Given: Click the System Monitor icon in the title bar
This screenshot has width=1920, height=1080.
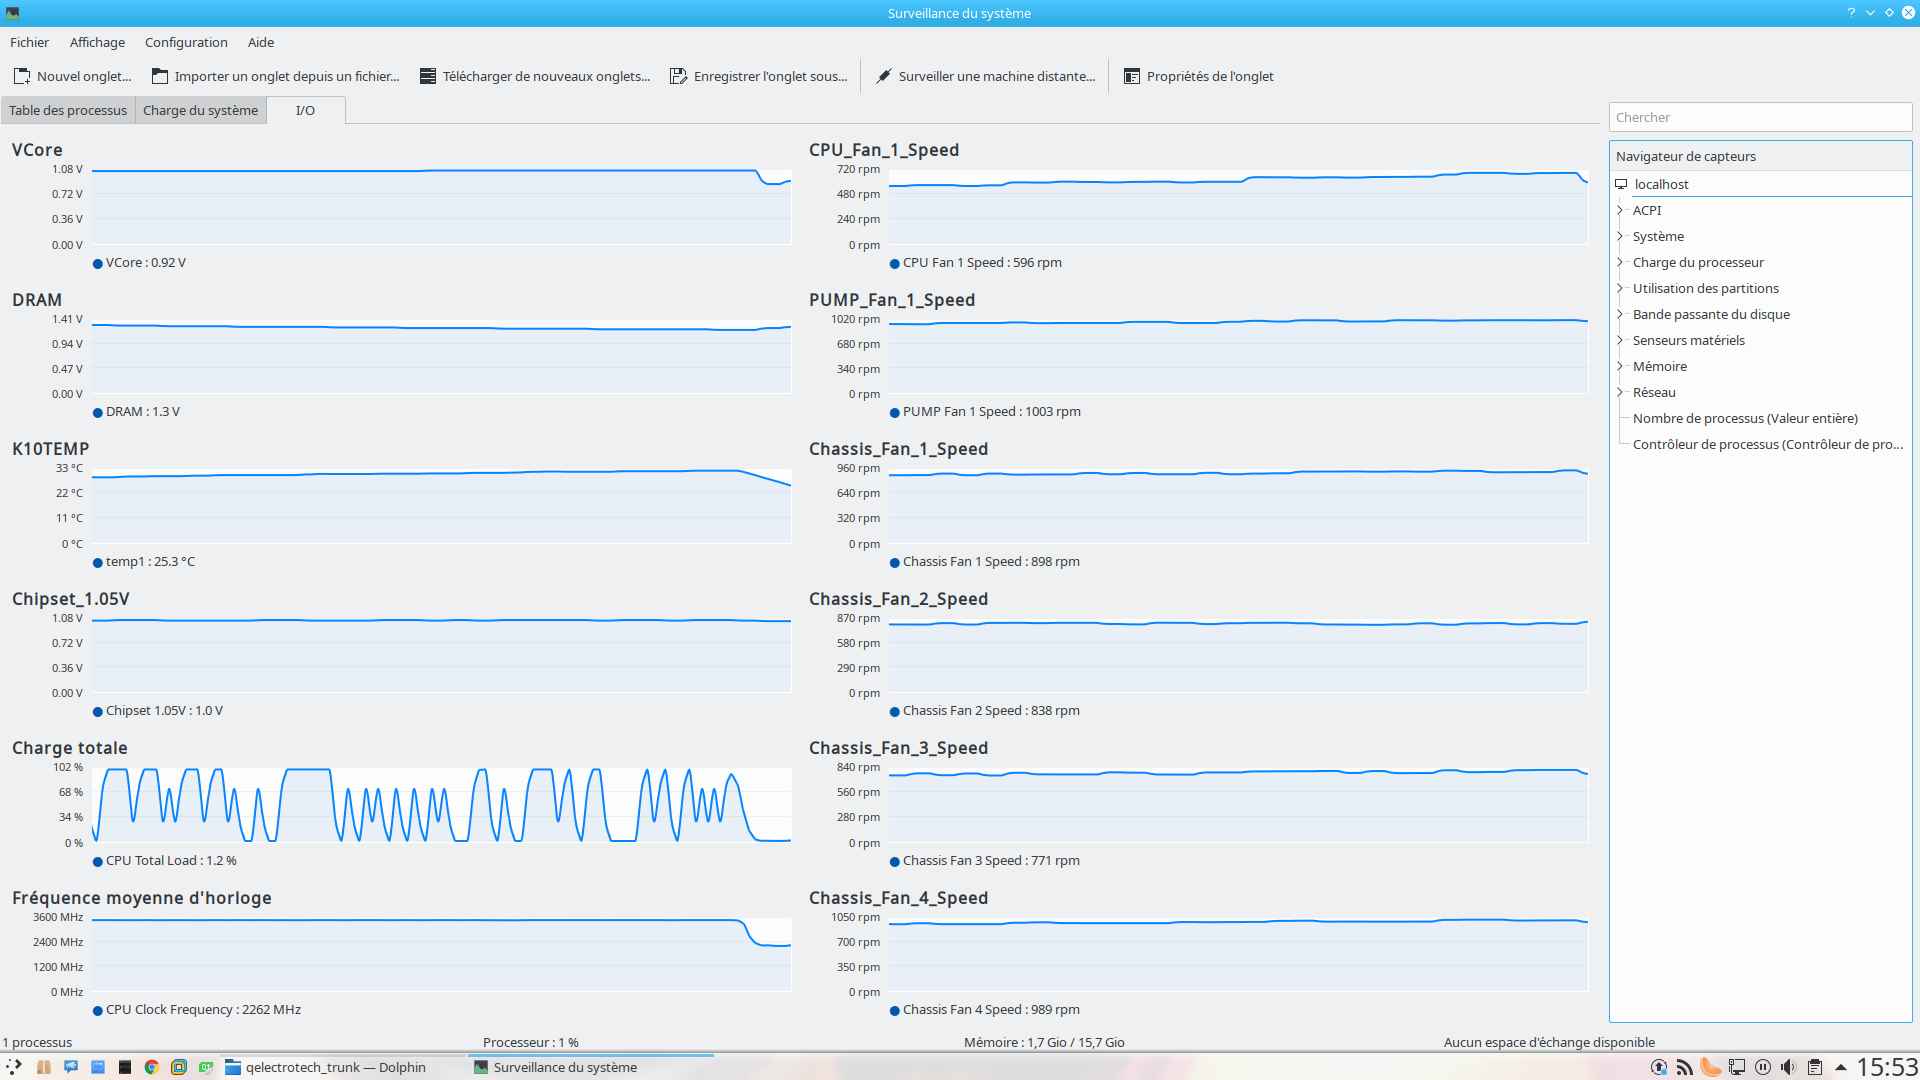Looking at the screenshot, I should pyautogui.click(x=12, y=13).
